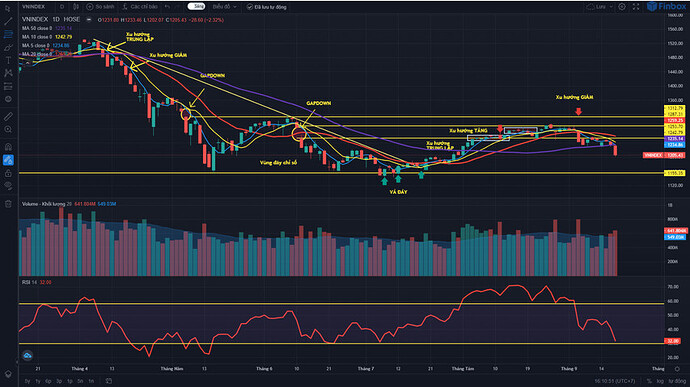690x387 pixels.
Task: Click the VNINDEX 1205.43 price label
Action: pos(664,155)
